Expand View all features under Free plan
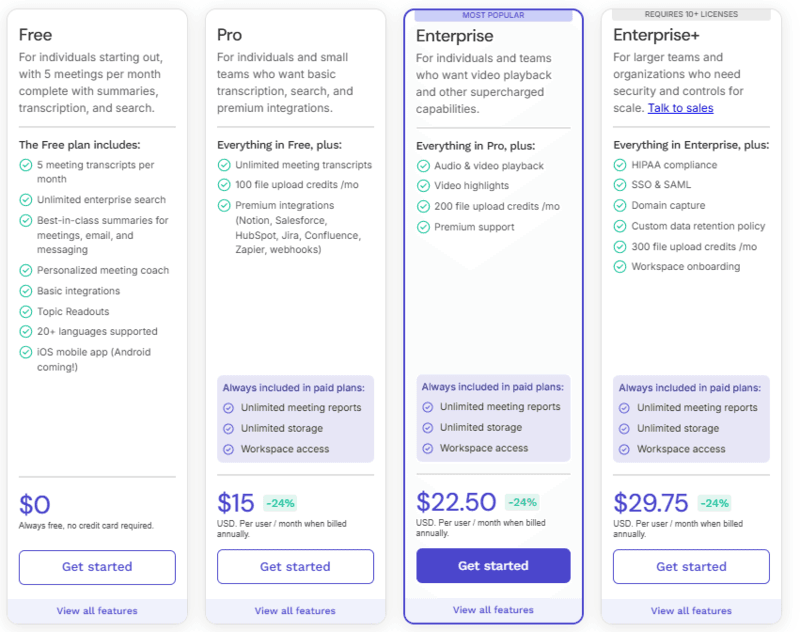The height and width of the screenshot is (632, 800). (x=96, y=611)
